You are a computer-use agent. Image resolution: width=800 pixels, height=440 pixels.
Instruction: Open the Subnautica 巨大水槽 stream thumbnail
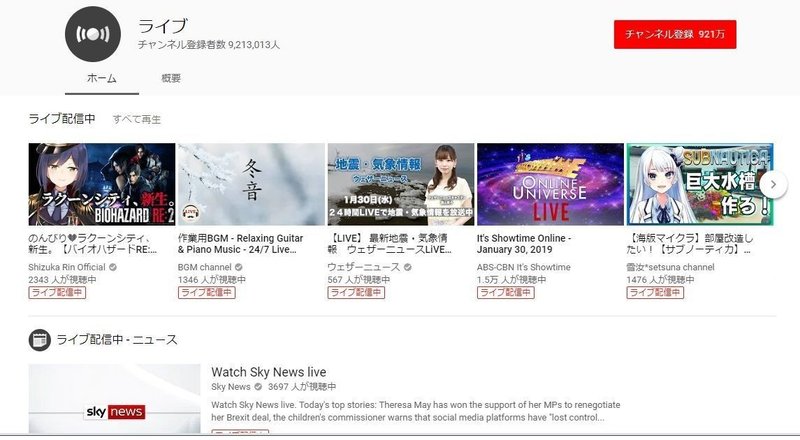(699, 184)
